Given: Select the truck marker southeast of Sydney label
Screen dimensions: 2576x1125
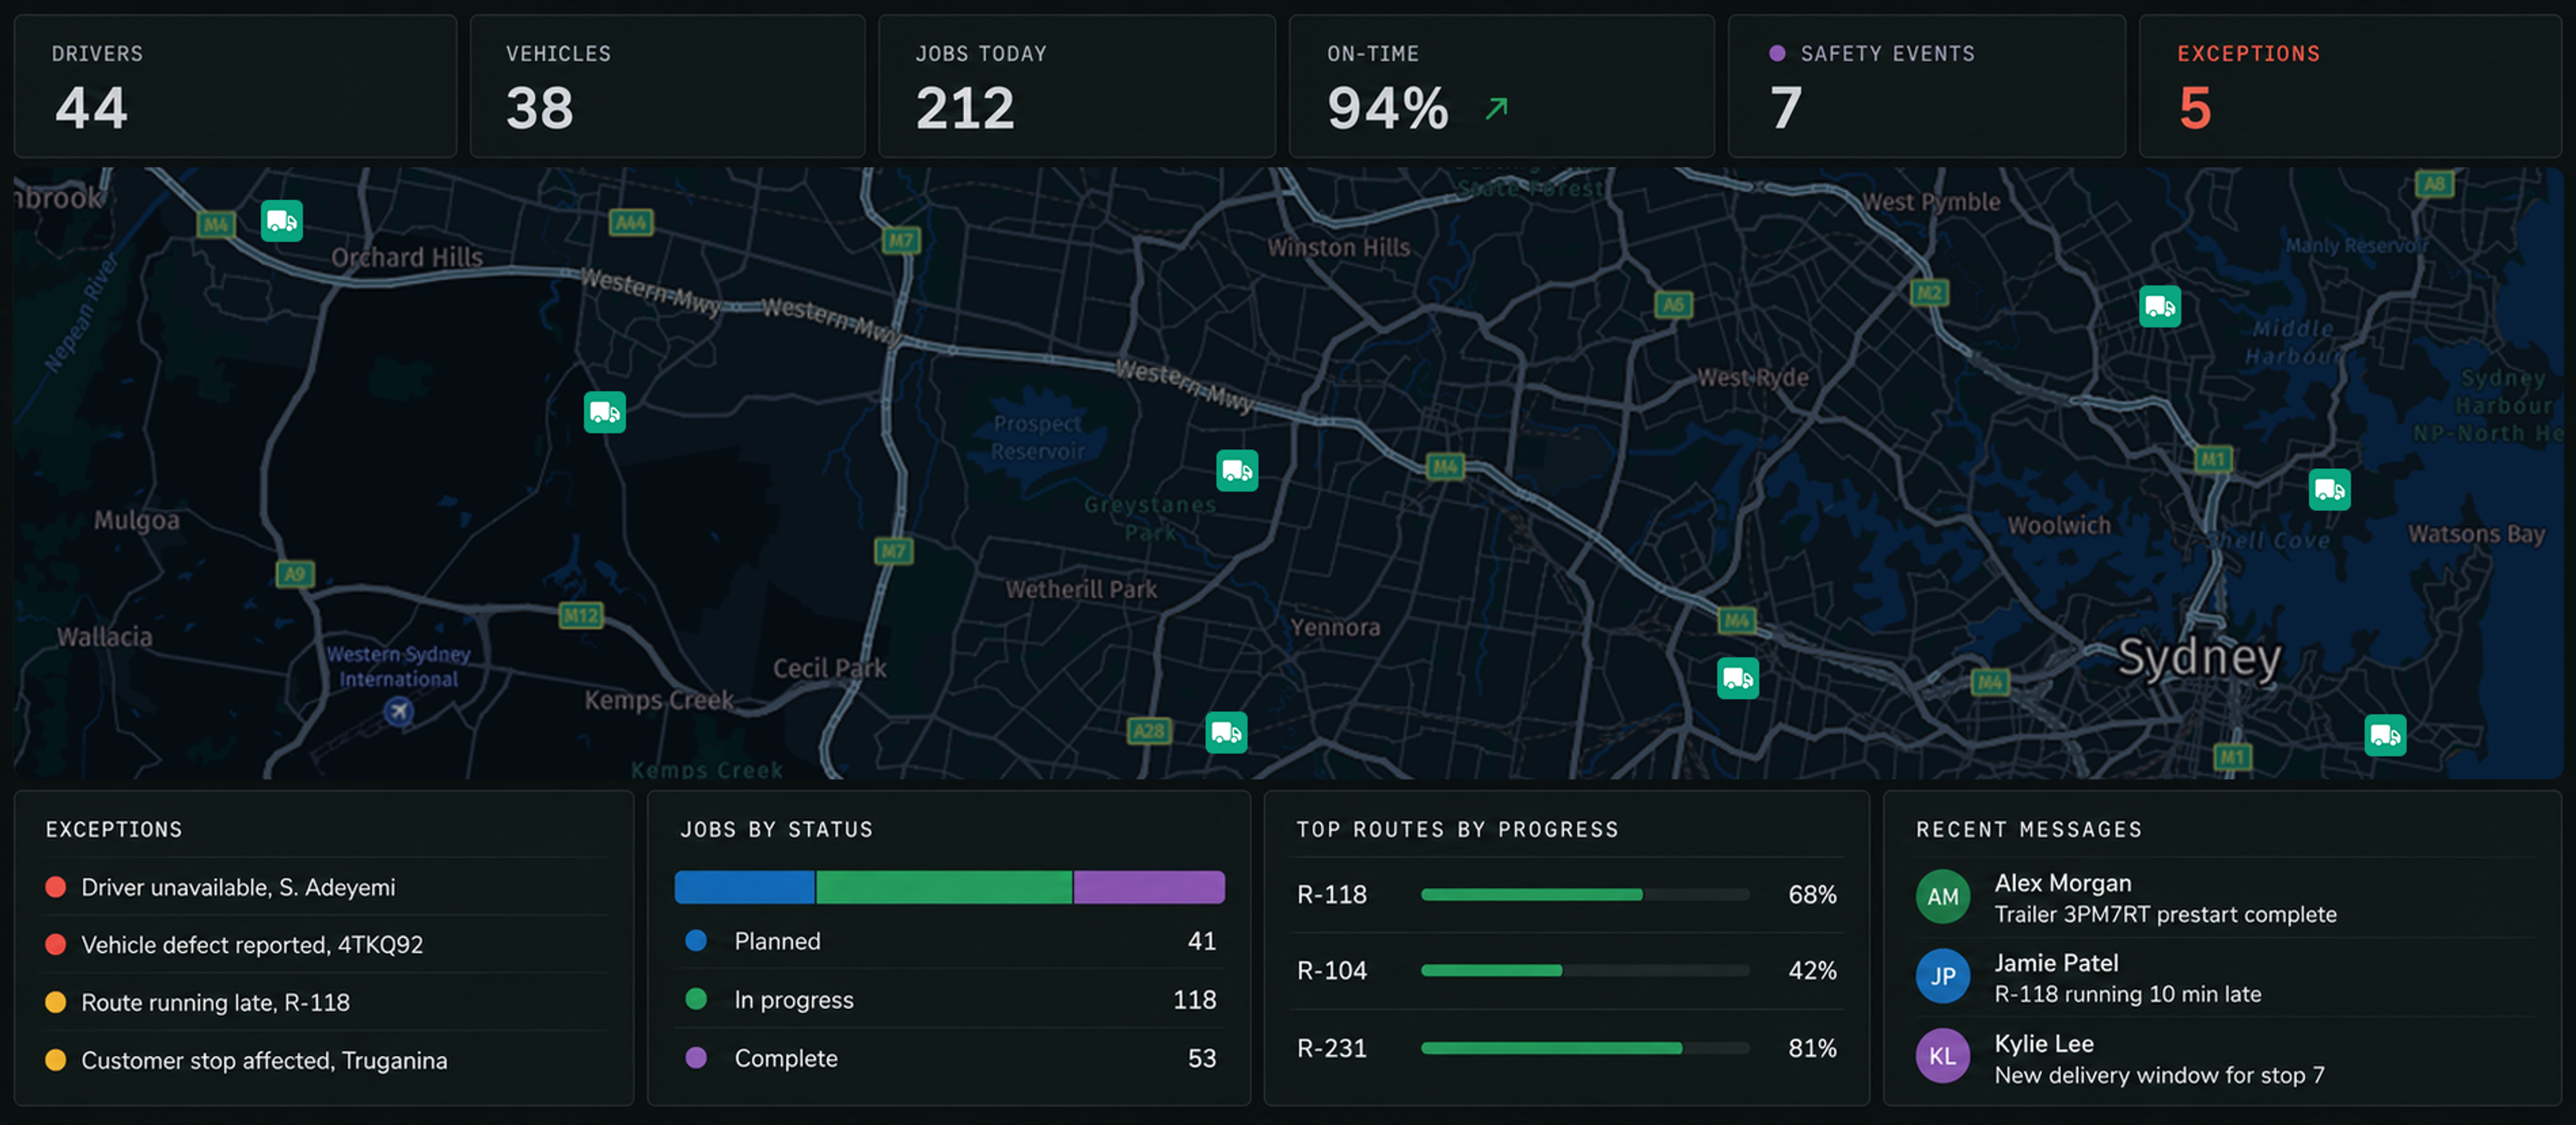Looking at the screenshot, I should tap(2385, 735).
